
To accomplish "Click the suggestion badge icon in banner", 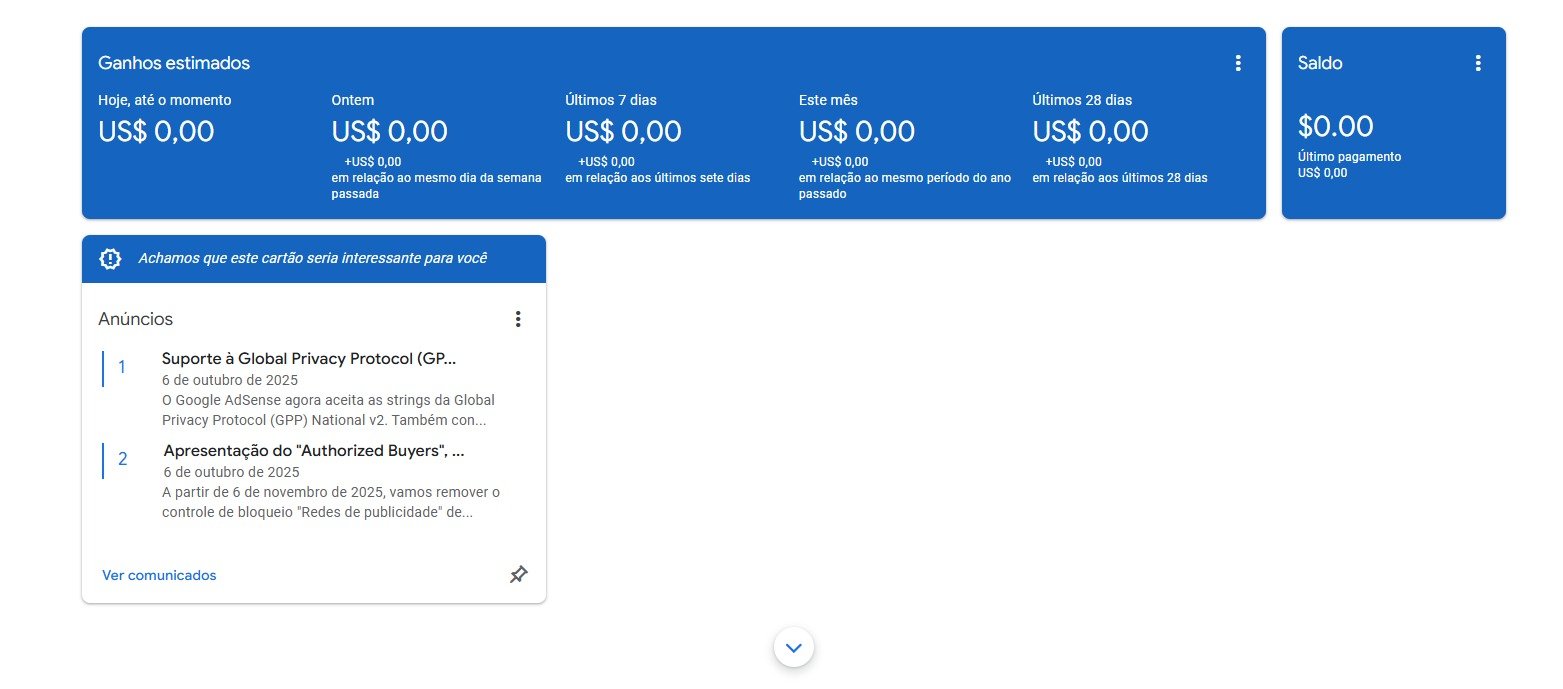I will tap(110, 259).
